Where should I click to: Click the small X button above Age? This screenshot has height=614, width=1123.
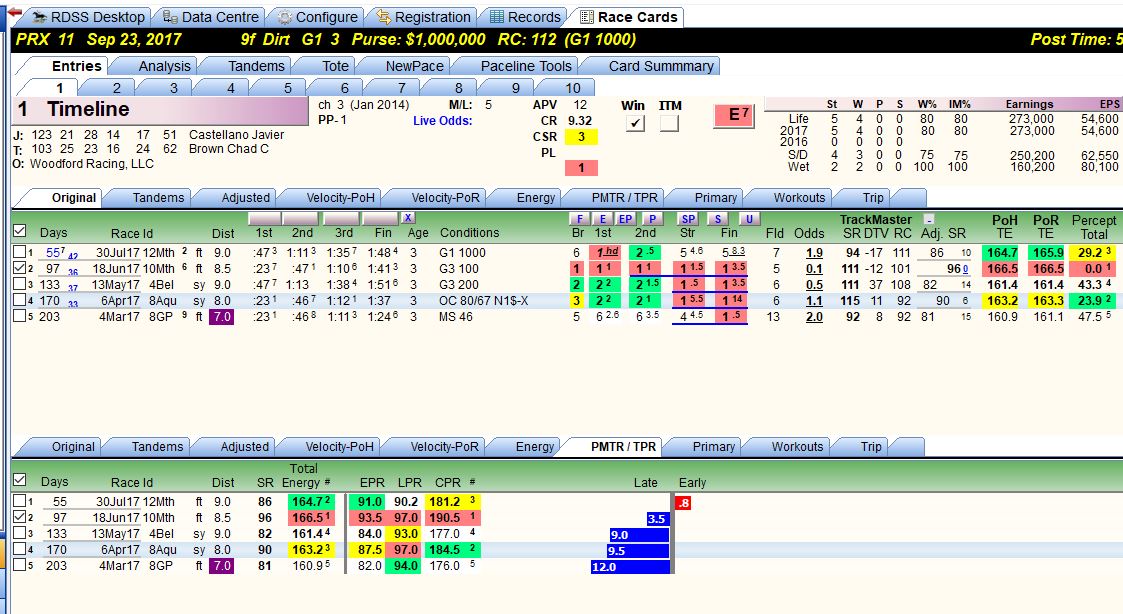408,218
